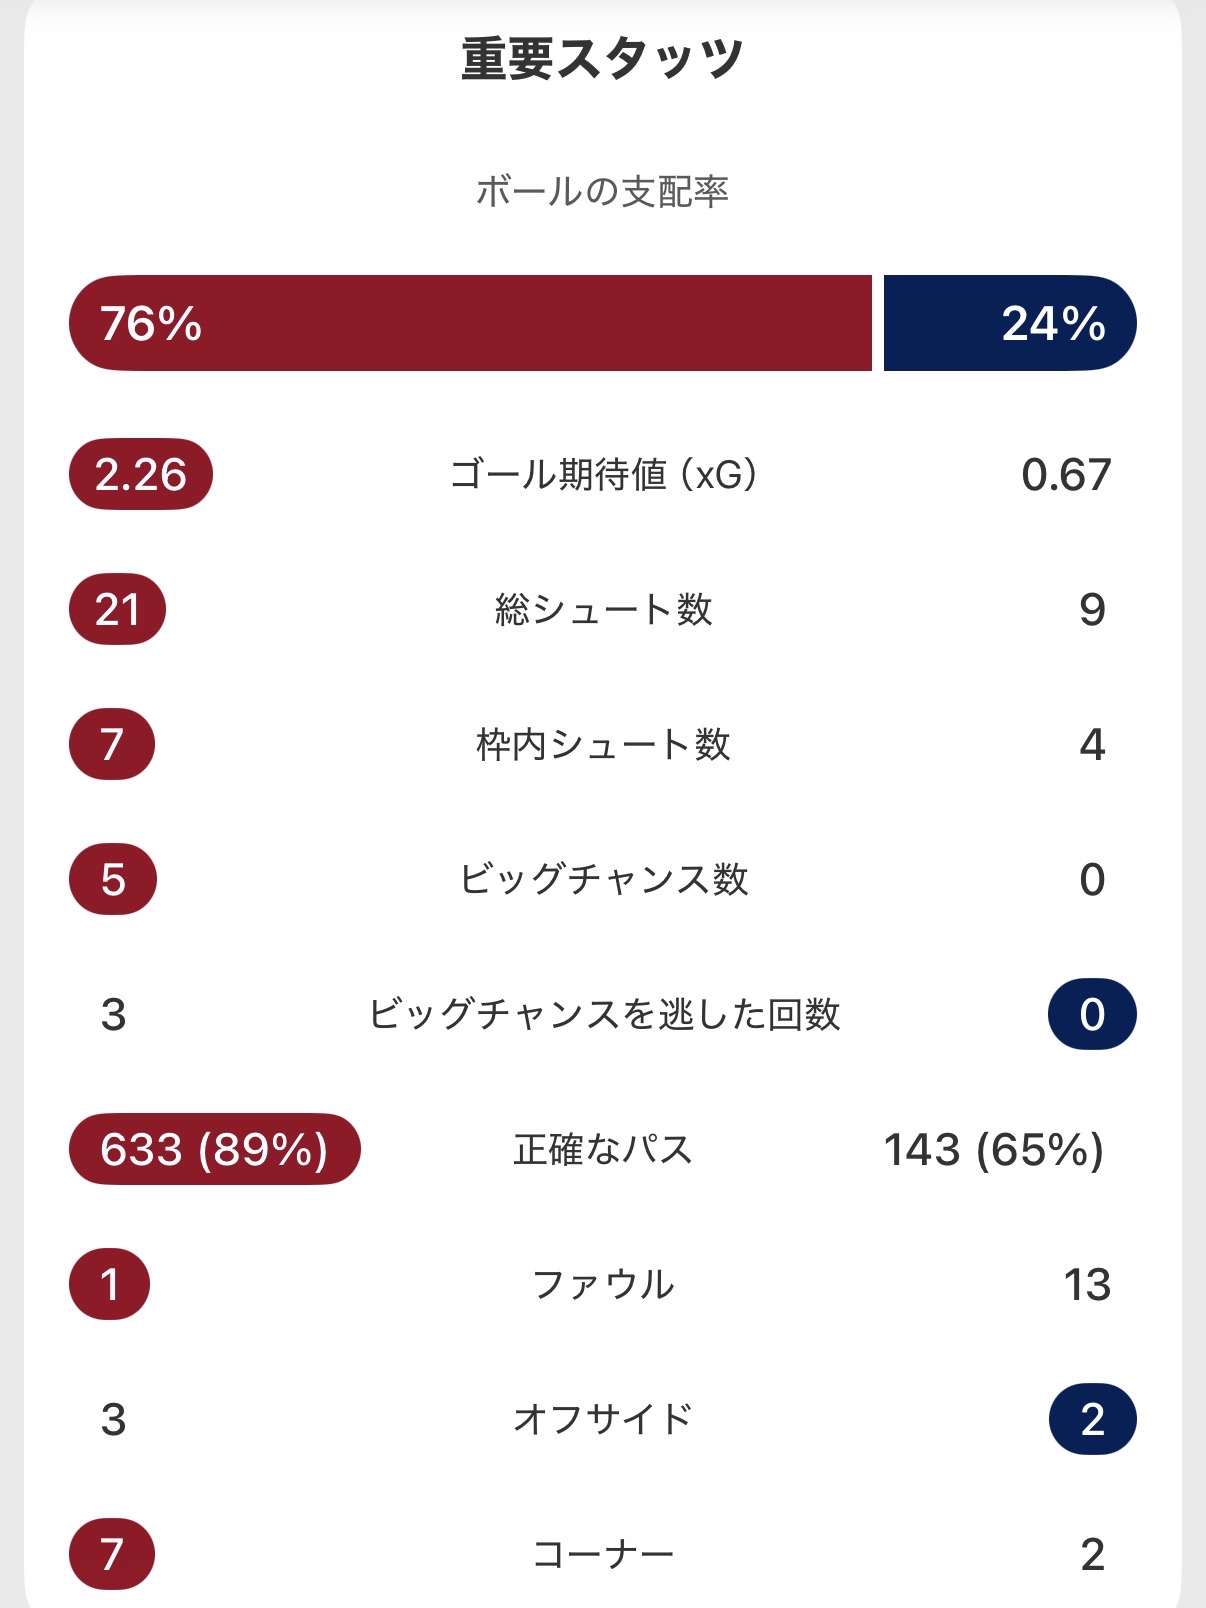
Task: Select the red 21 total shots badge
Action: tap(117, 609)
